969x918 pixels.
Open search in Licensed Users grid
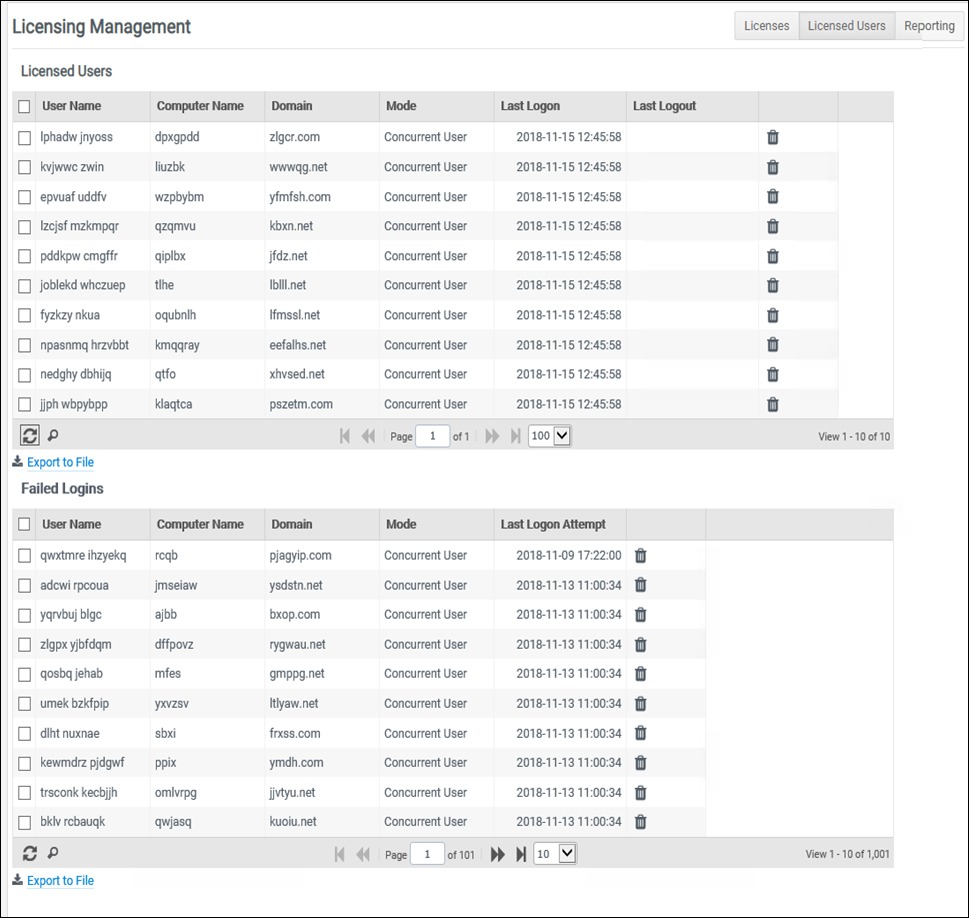pos(53,436)
